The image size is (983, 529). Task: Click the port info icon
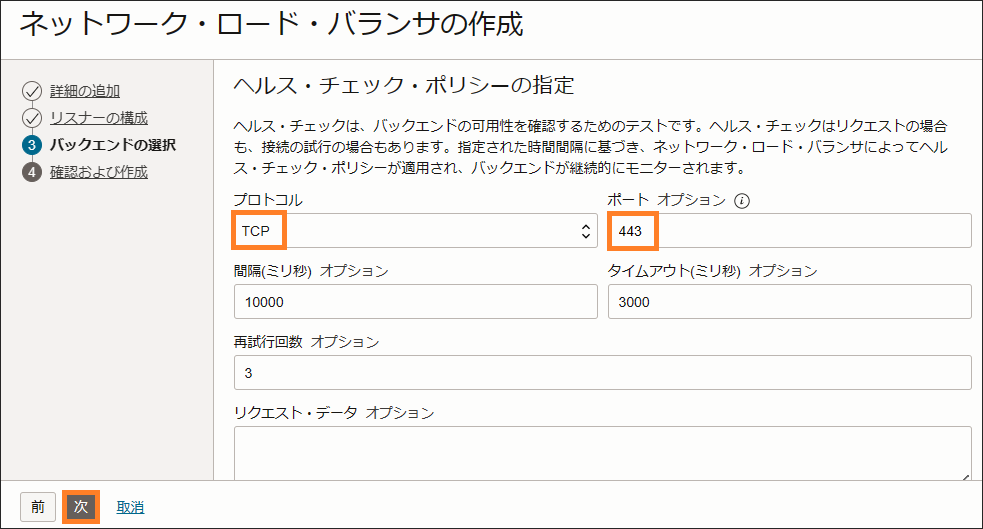coord(742,201)
